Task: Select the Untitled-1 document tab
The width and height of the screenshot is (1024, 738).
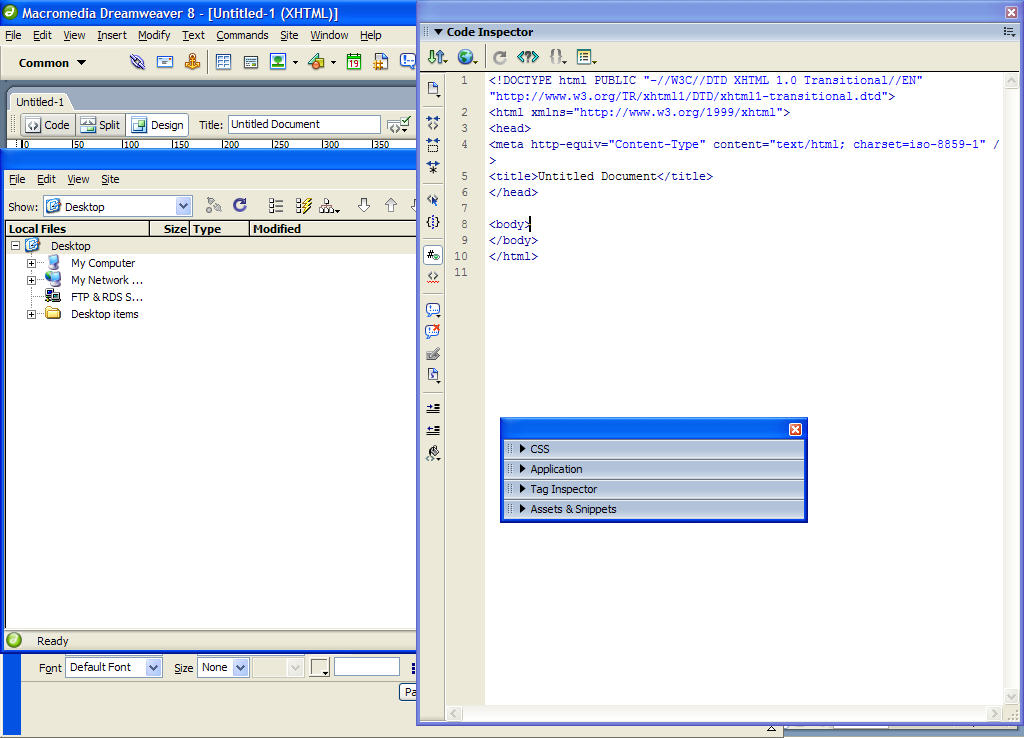Action: (40, 102)
